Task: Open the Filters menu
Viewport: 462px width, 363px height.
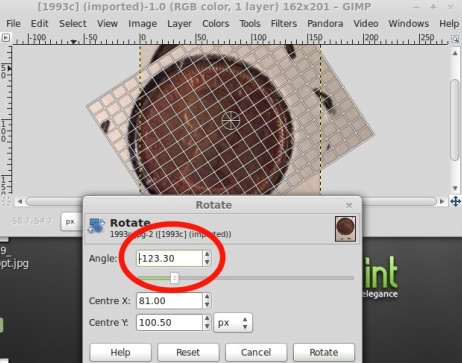Action: click(284, 24)
